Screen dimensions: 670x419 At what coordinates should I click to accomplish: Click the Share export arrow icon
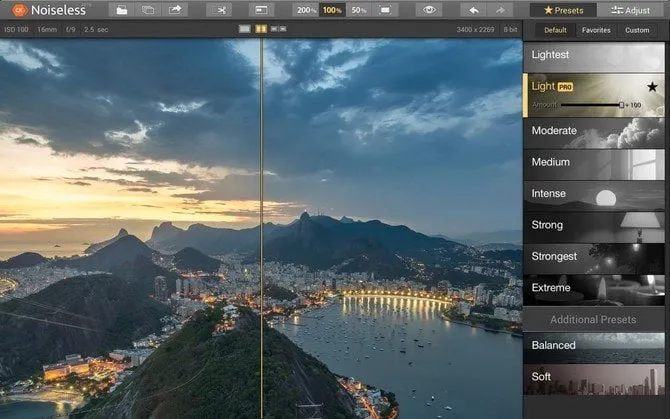[177, 10]
